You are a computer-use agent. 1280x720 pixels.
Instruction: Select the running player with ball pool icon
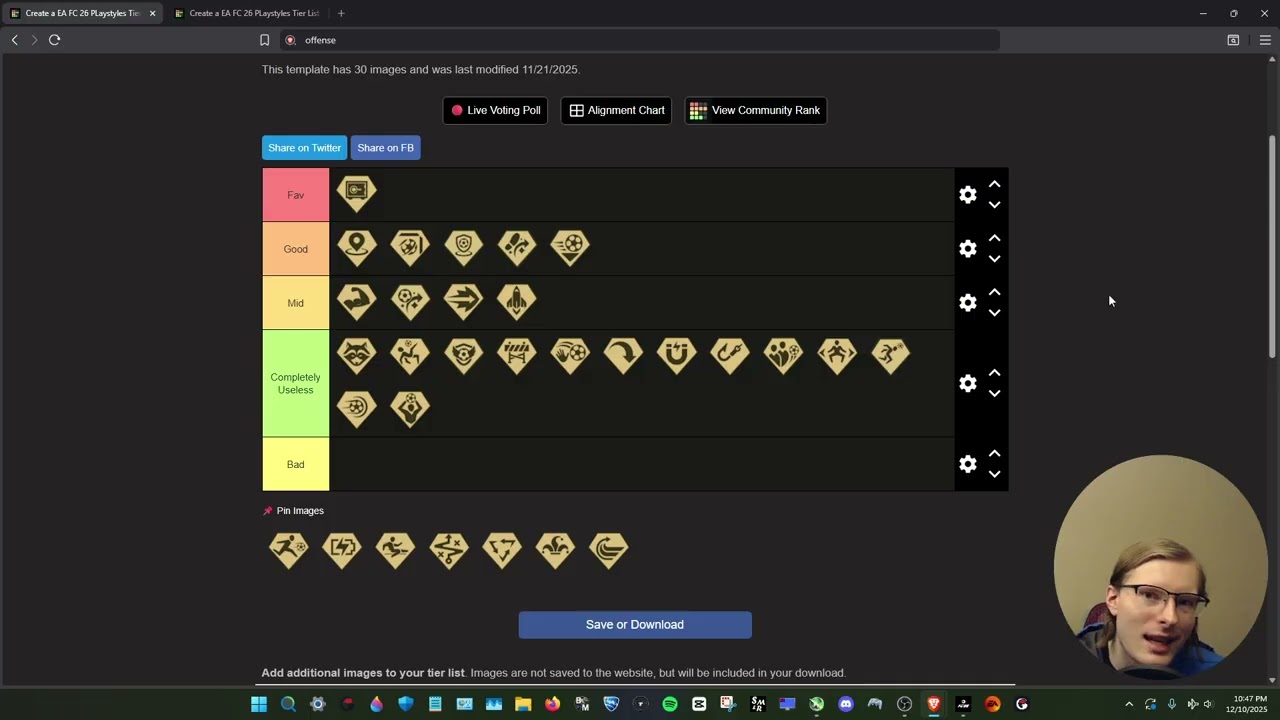coord(289,549)
